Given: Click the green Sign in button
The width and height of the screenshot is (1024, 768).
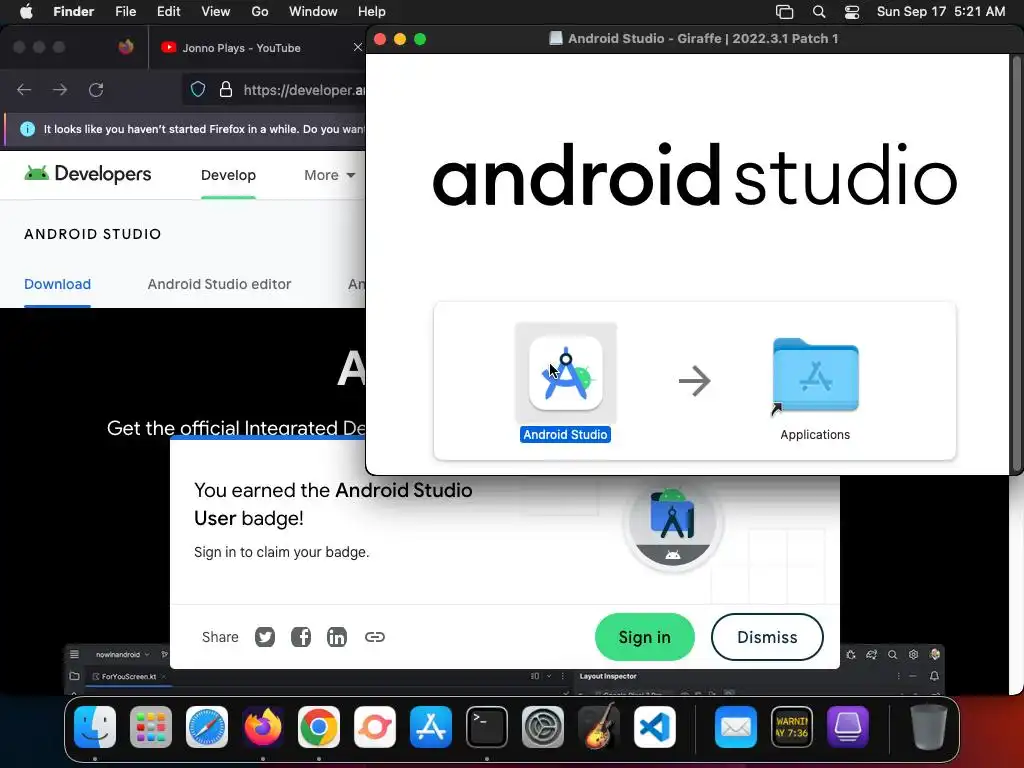Looking at the screenshot, I should [645, 637].
